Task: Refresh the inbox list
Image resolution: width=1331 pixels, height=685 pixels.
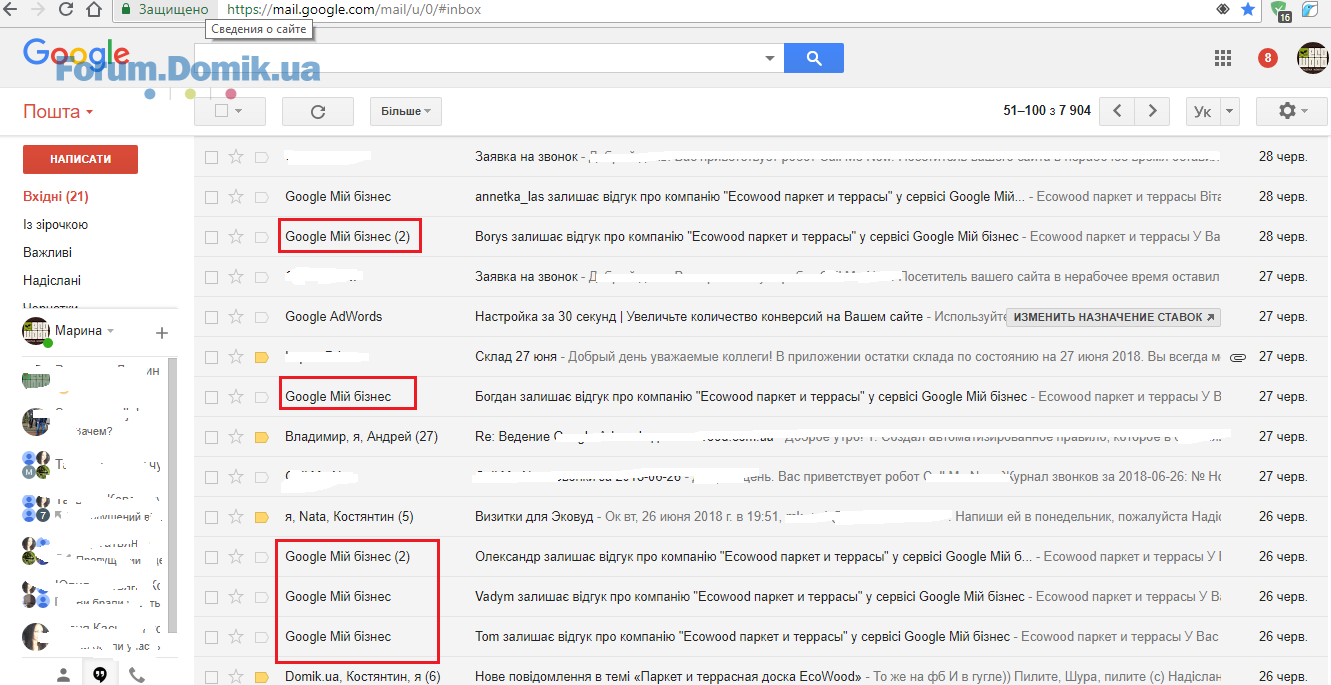Action: [x=318, y=111]
